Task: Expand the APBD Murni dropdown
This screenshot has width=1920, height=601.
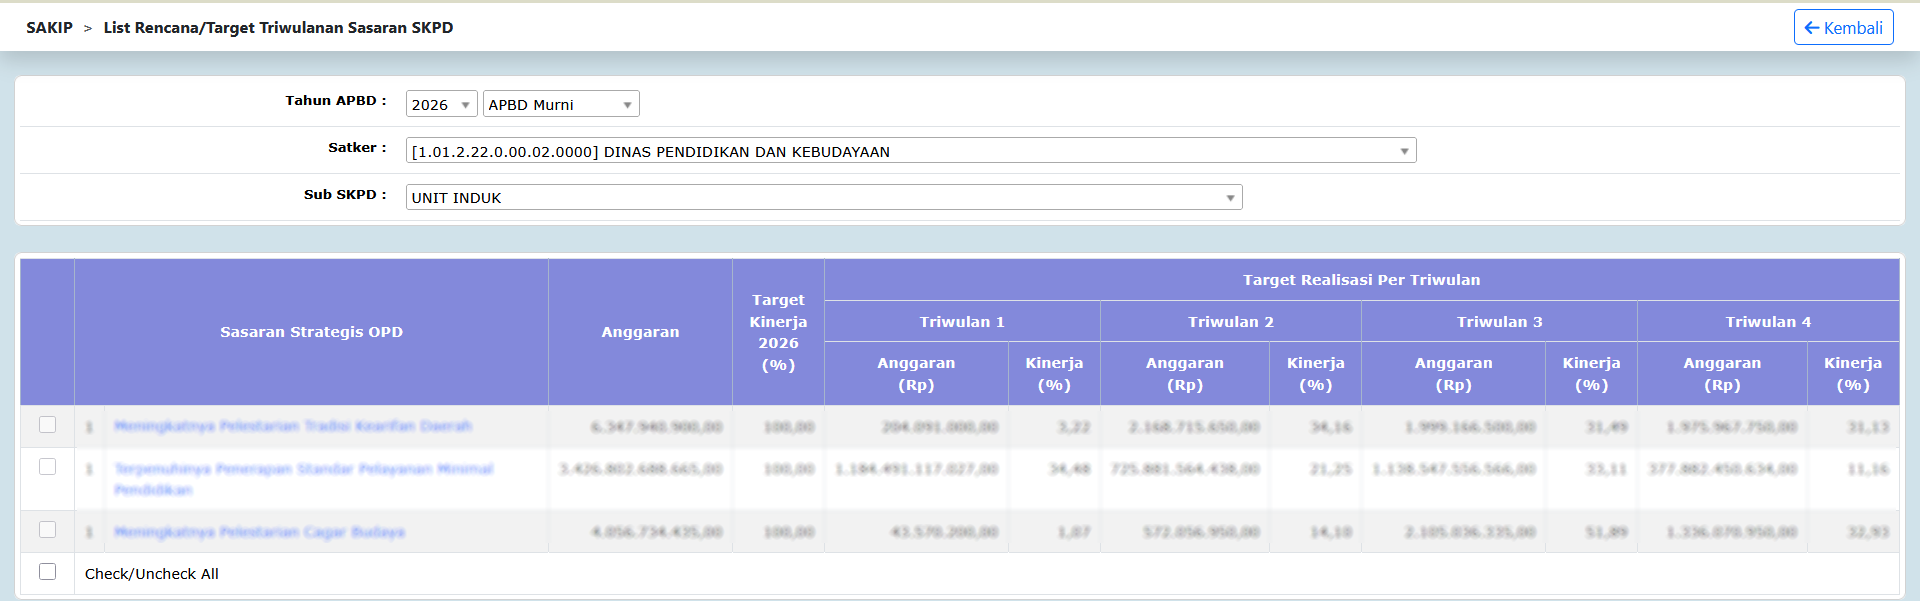Action: click(561, 104)
